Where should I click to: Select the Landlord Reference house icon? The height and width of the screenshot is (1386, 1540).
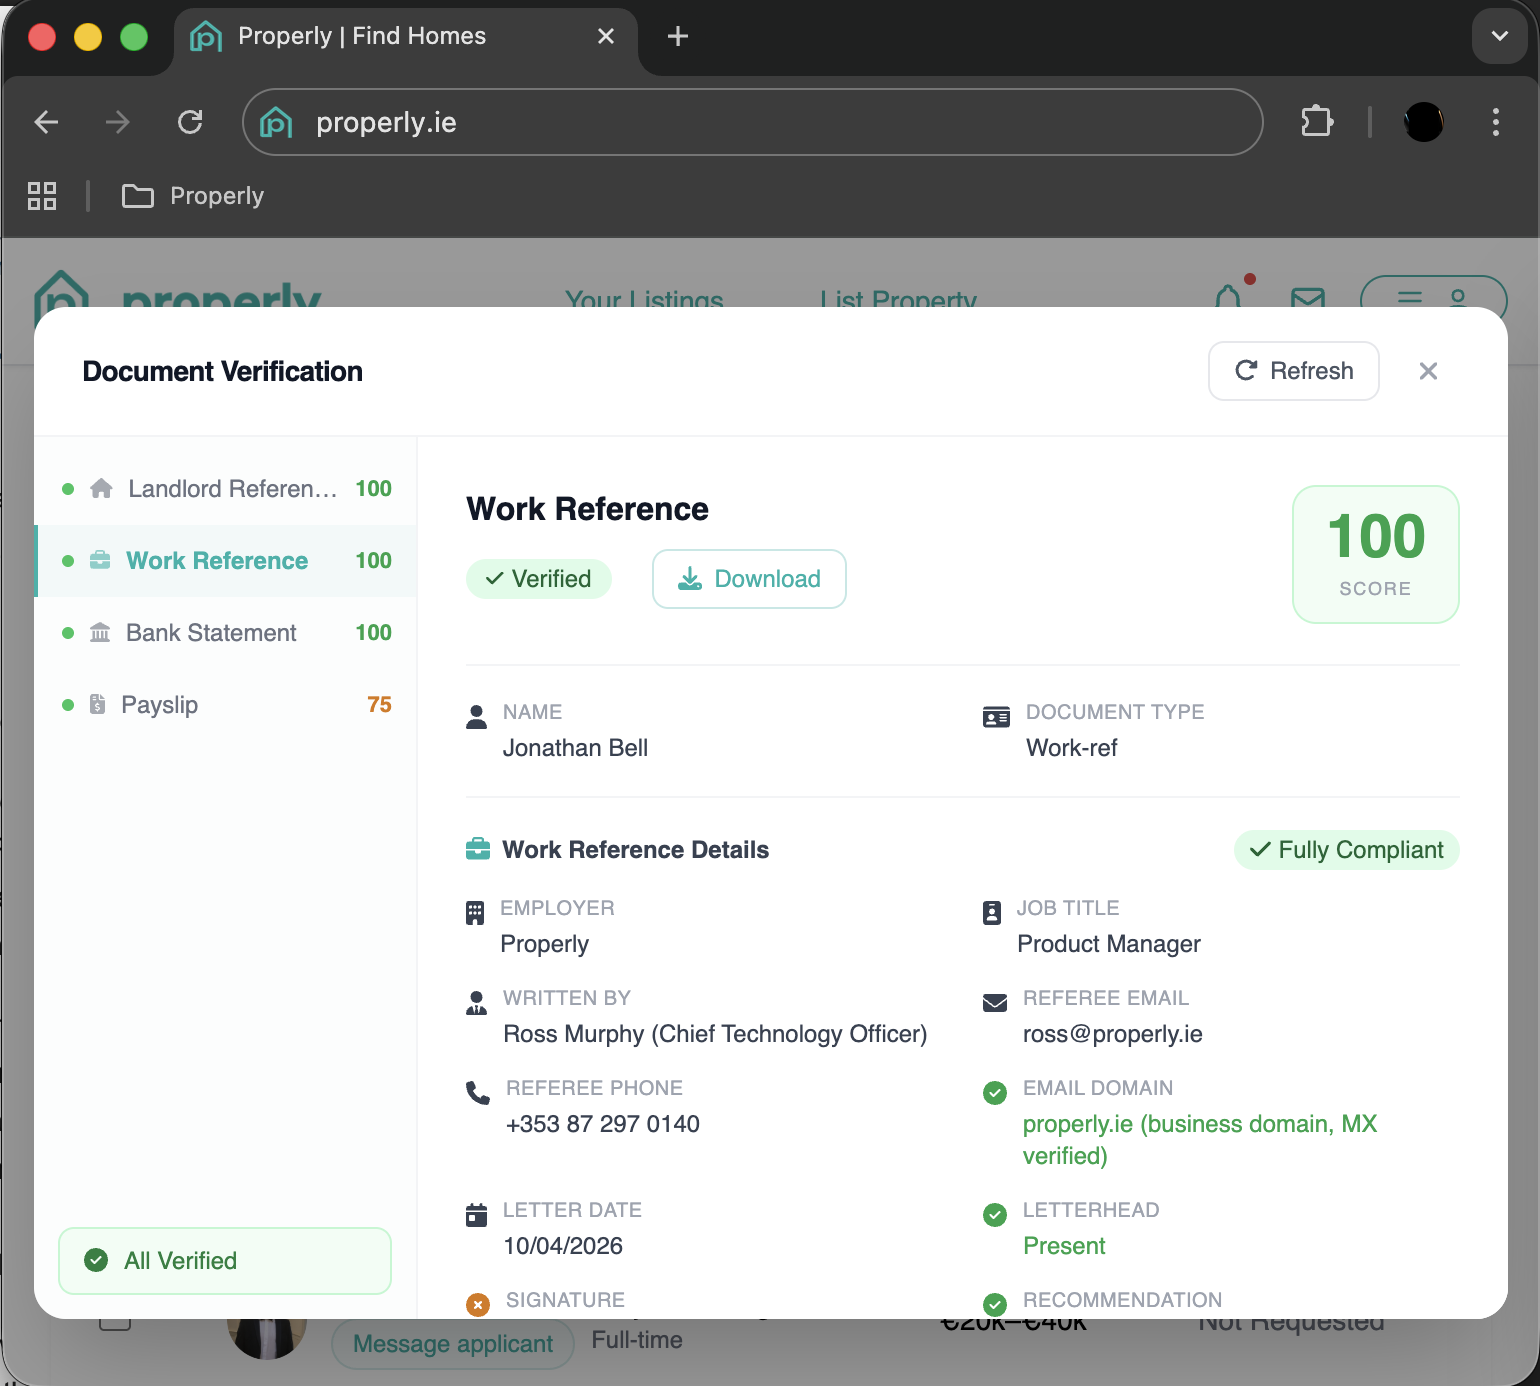[x=101, y=488]
